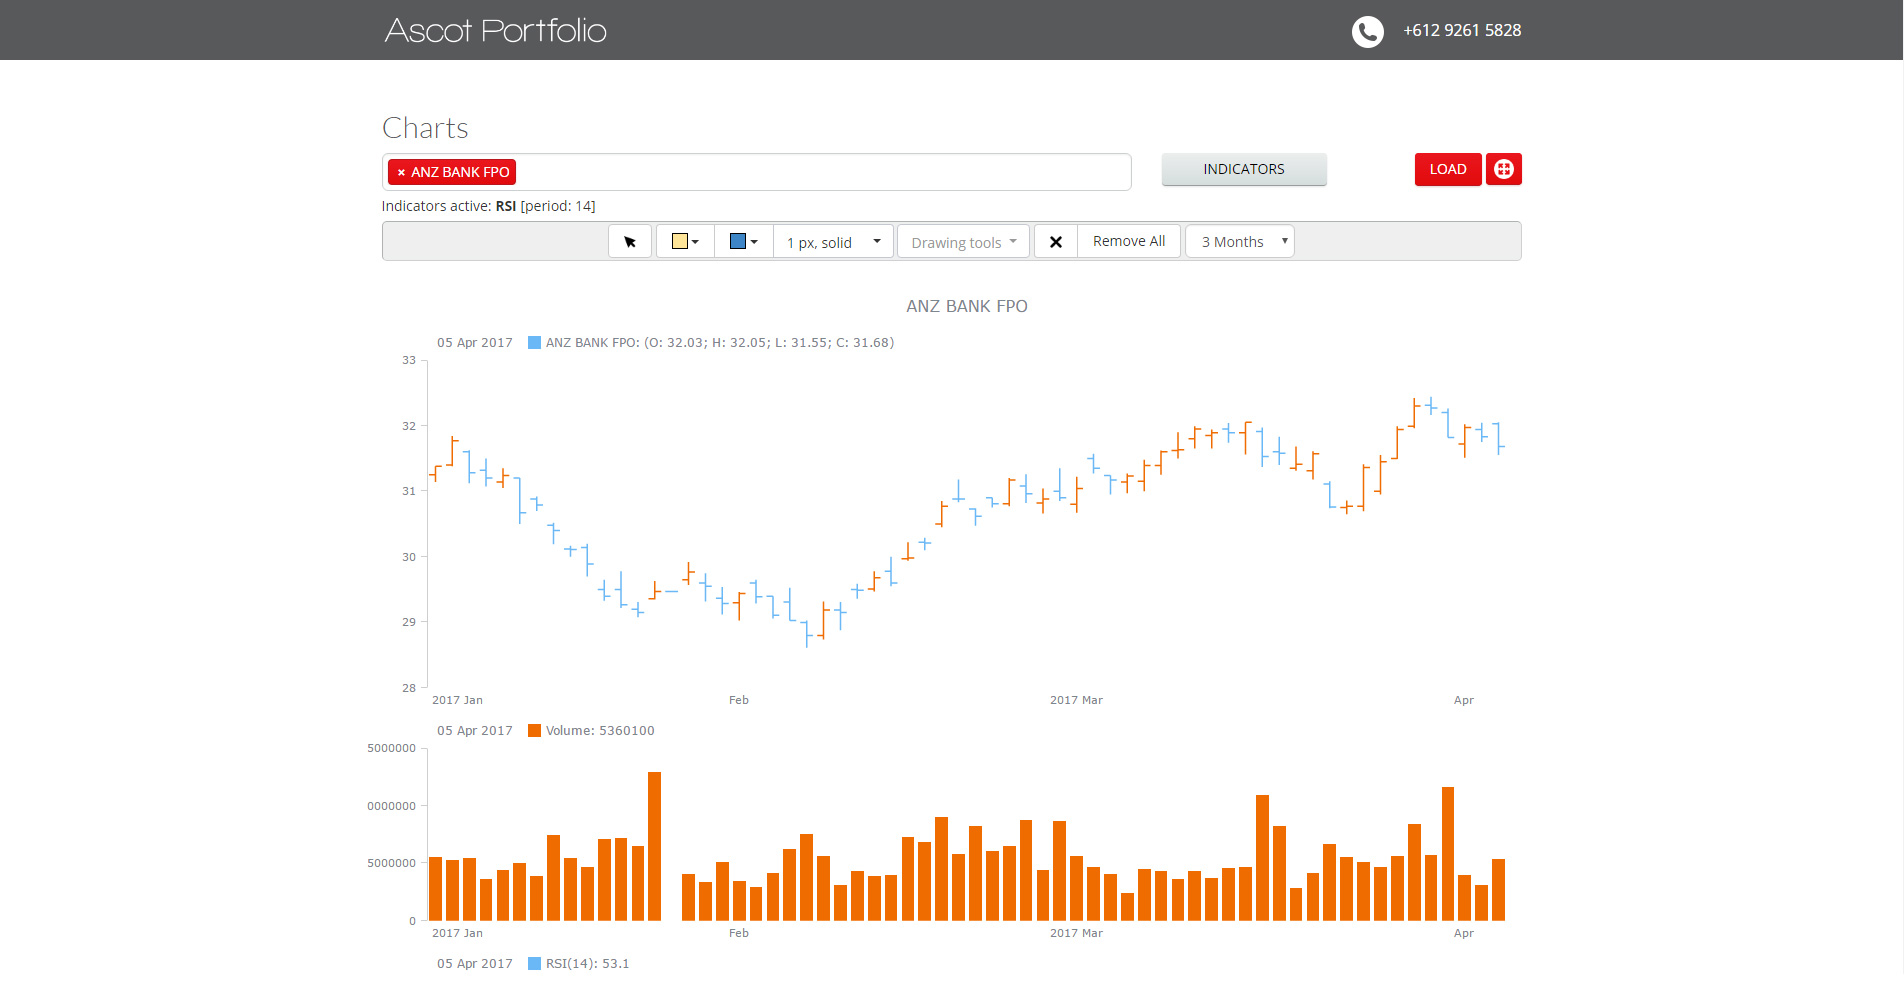Open the blue line color dropdown
This screenshot has width=1904, height=994.
click(x=743, y=242)
